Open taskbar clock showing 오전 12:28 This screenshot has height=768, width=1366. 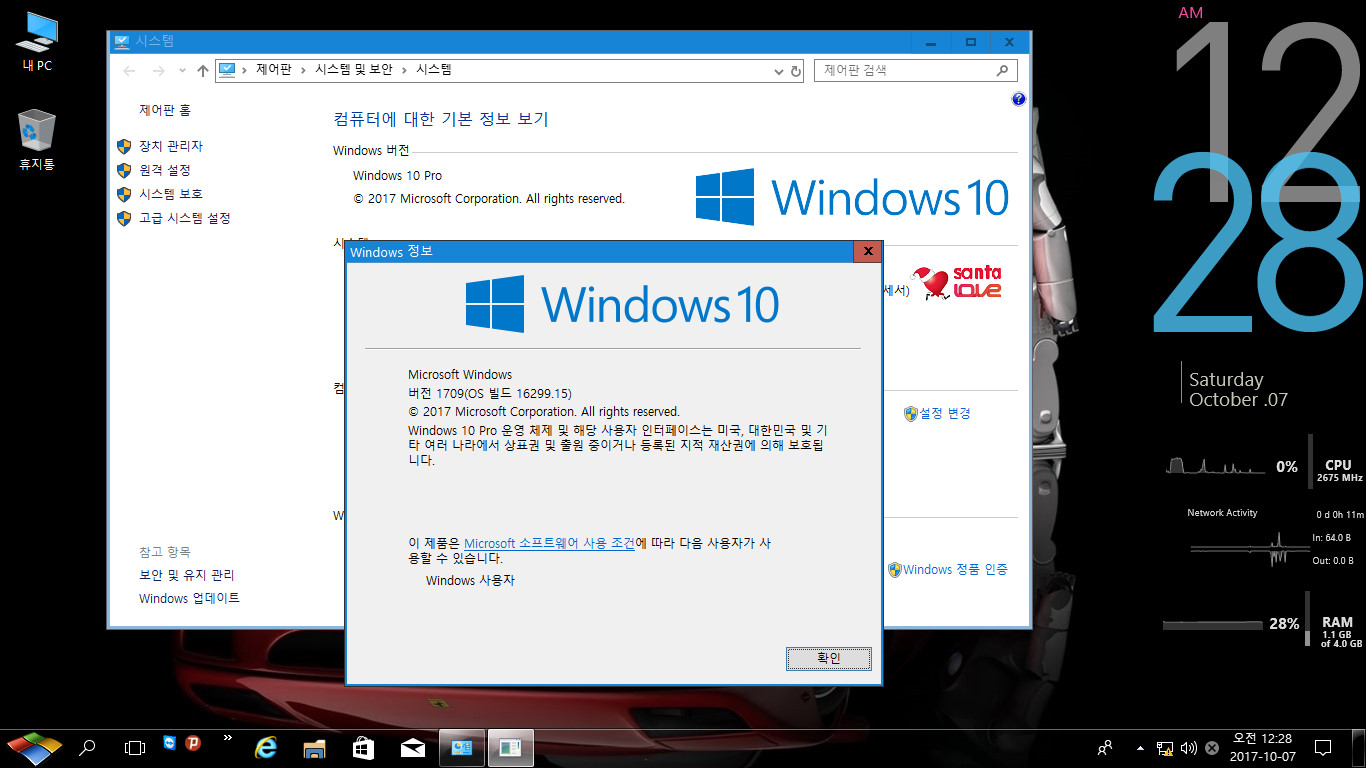tap(1260, 747)
